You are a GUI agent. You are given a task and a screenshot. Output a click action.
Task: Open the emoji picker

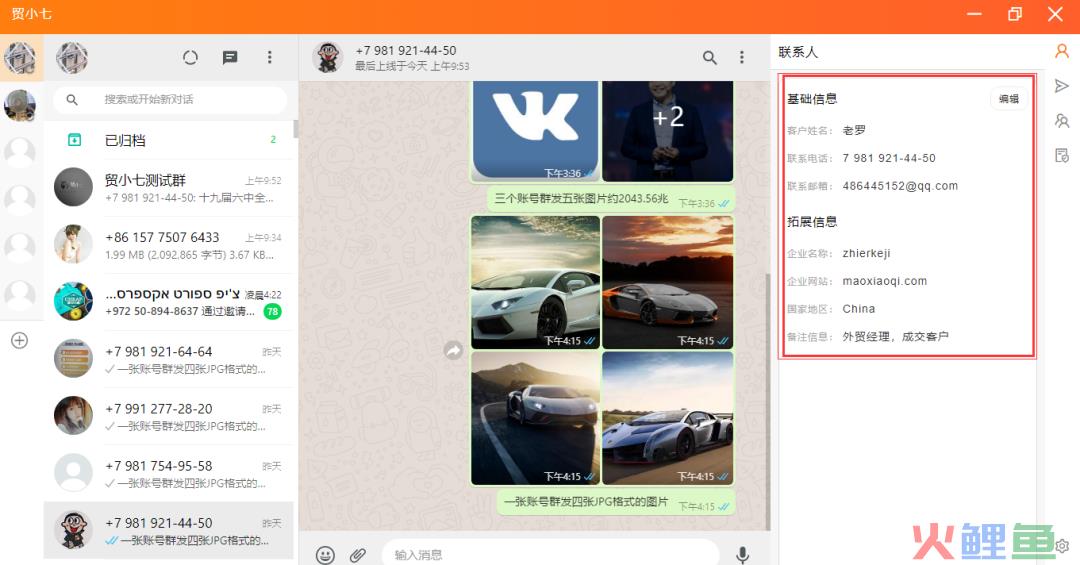(325, 554)
